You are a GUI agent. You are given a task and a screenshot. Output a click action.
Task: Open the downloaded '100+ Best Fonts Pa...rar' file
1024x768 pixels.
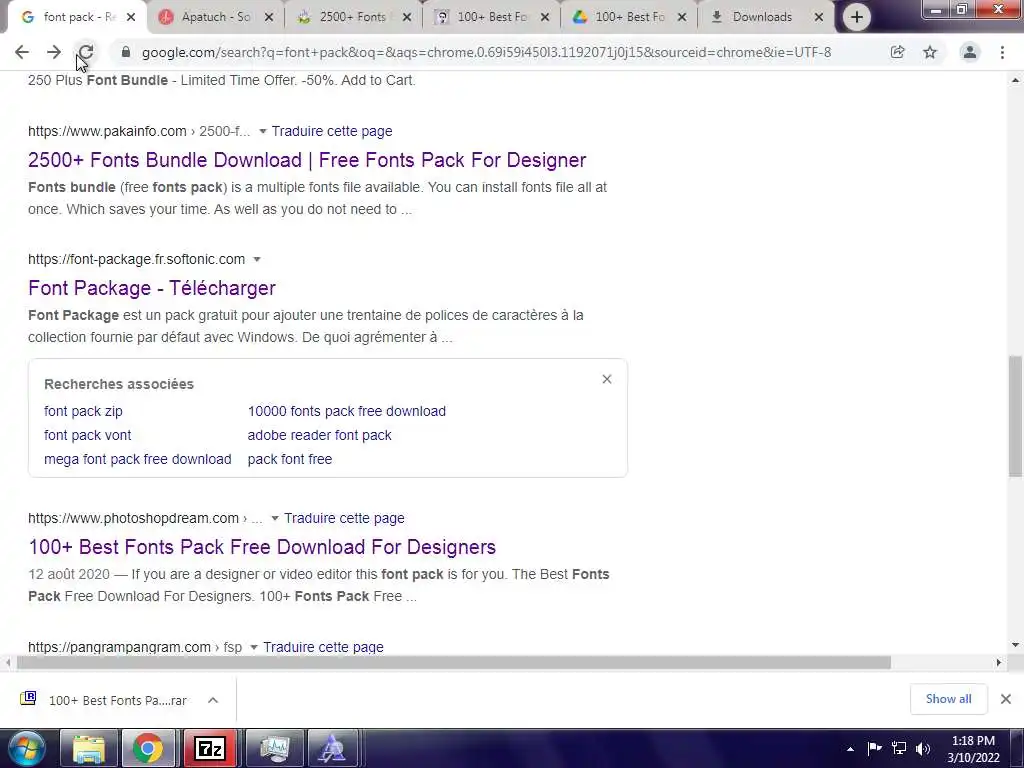click(118, 700)
